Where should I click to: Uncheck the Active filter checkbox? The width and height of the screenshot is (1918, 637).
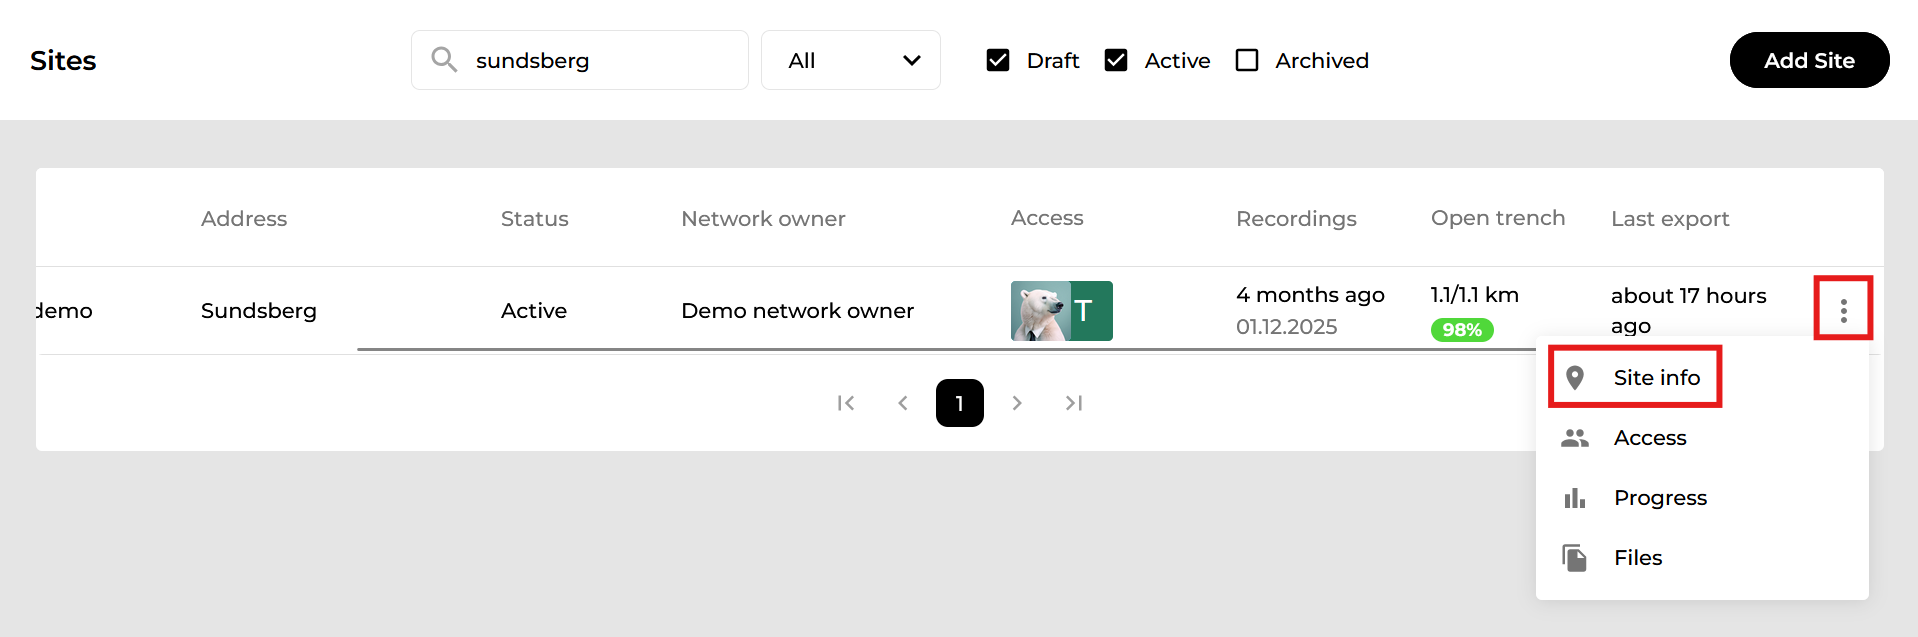(1116, 61)
